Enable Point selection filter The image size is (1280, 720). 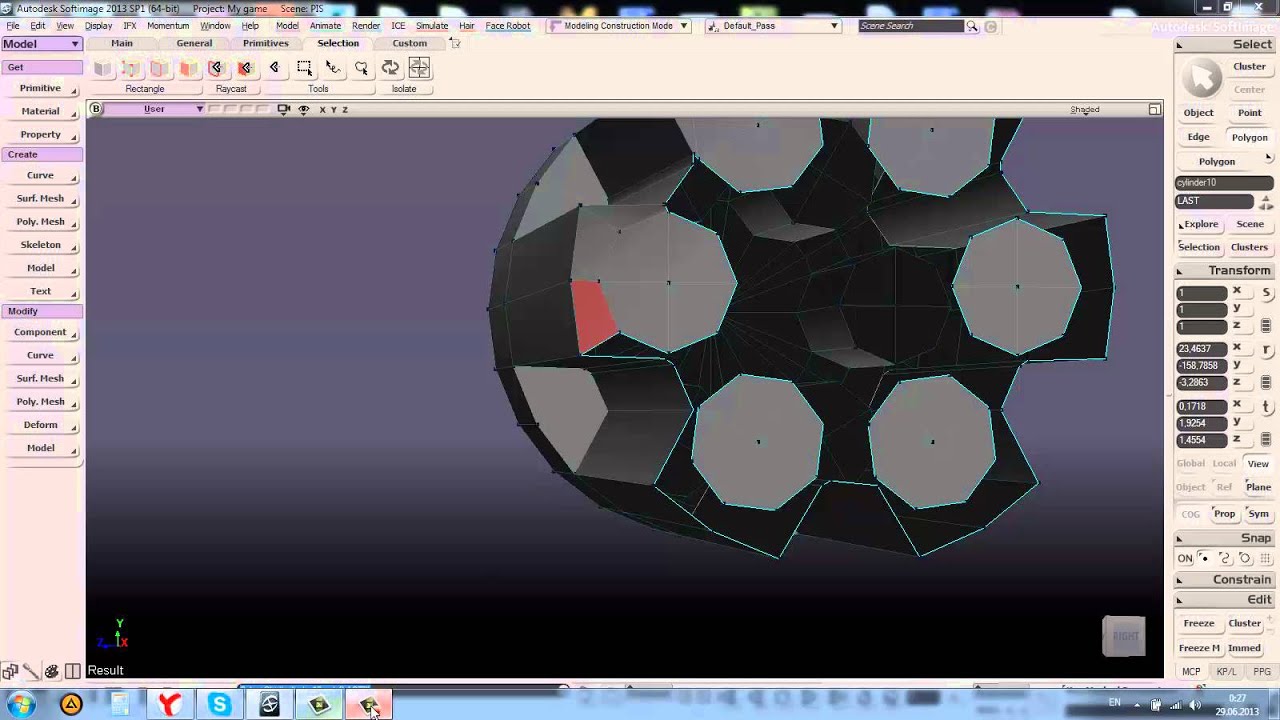click(1249, 113)
